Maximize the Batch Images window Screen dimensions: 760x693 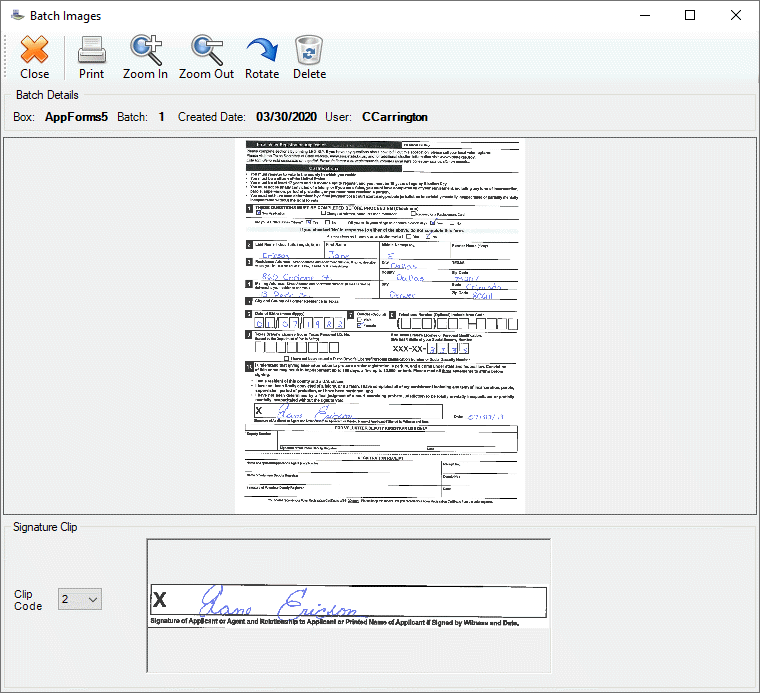(690, 15)
